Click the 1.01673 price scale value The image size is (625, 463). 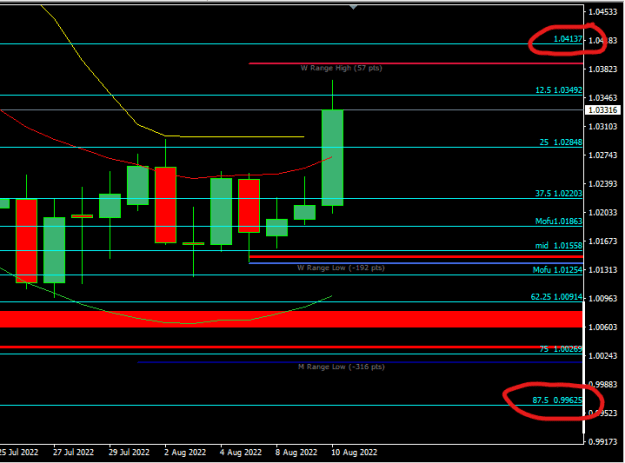(x=603, y=241)
